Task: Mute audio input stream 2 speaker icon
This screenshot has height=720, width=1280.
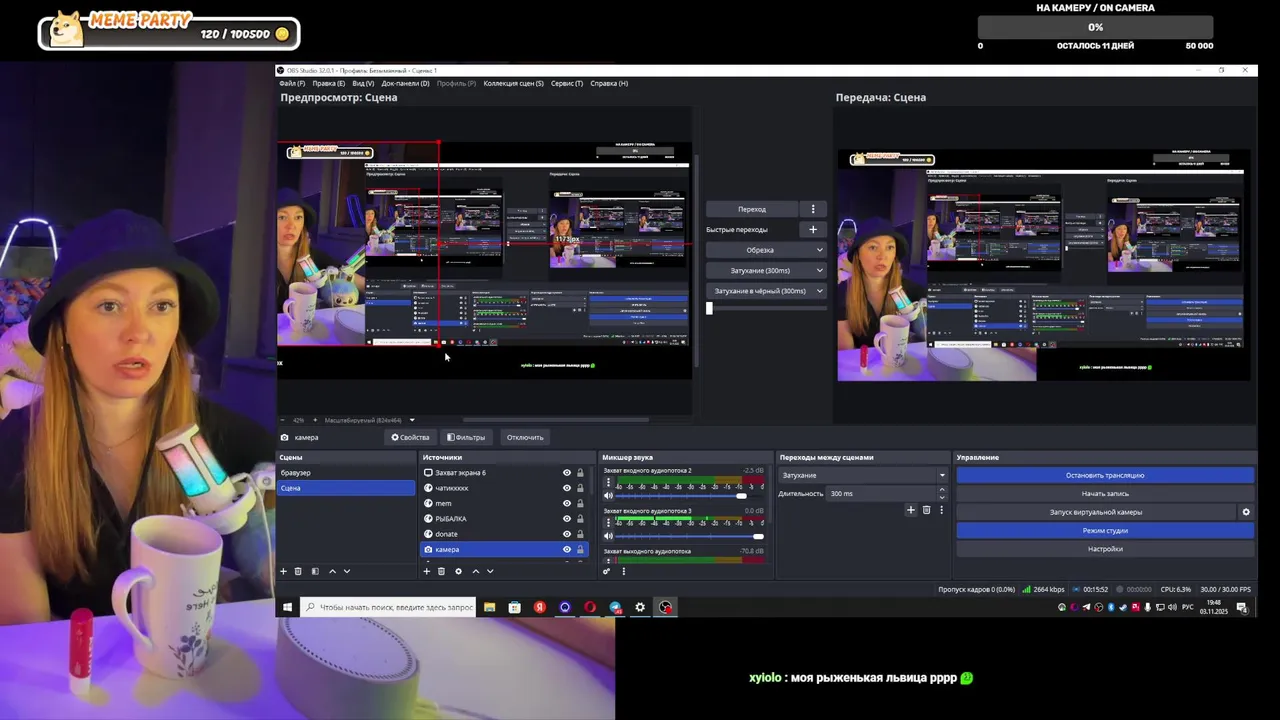Action: [608, 496]
